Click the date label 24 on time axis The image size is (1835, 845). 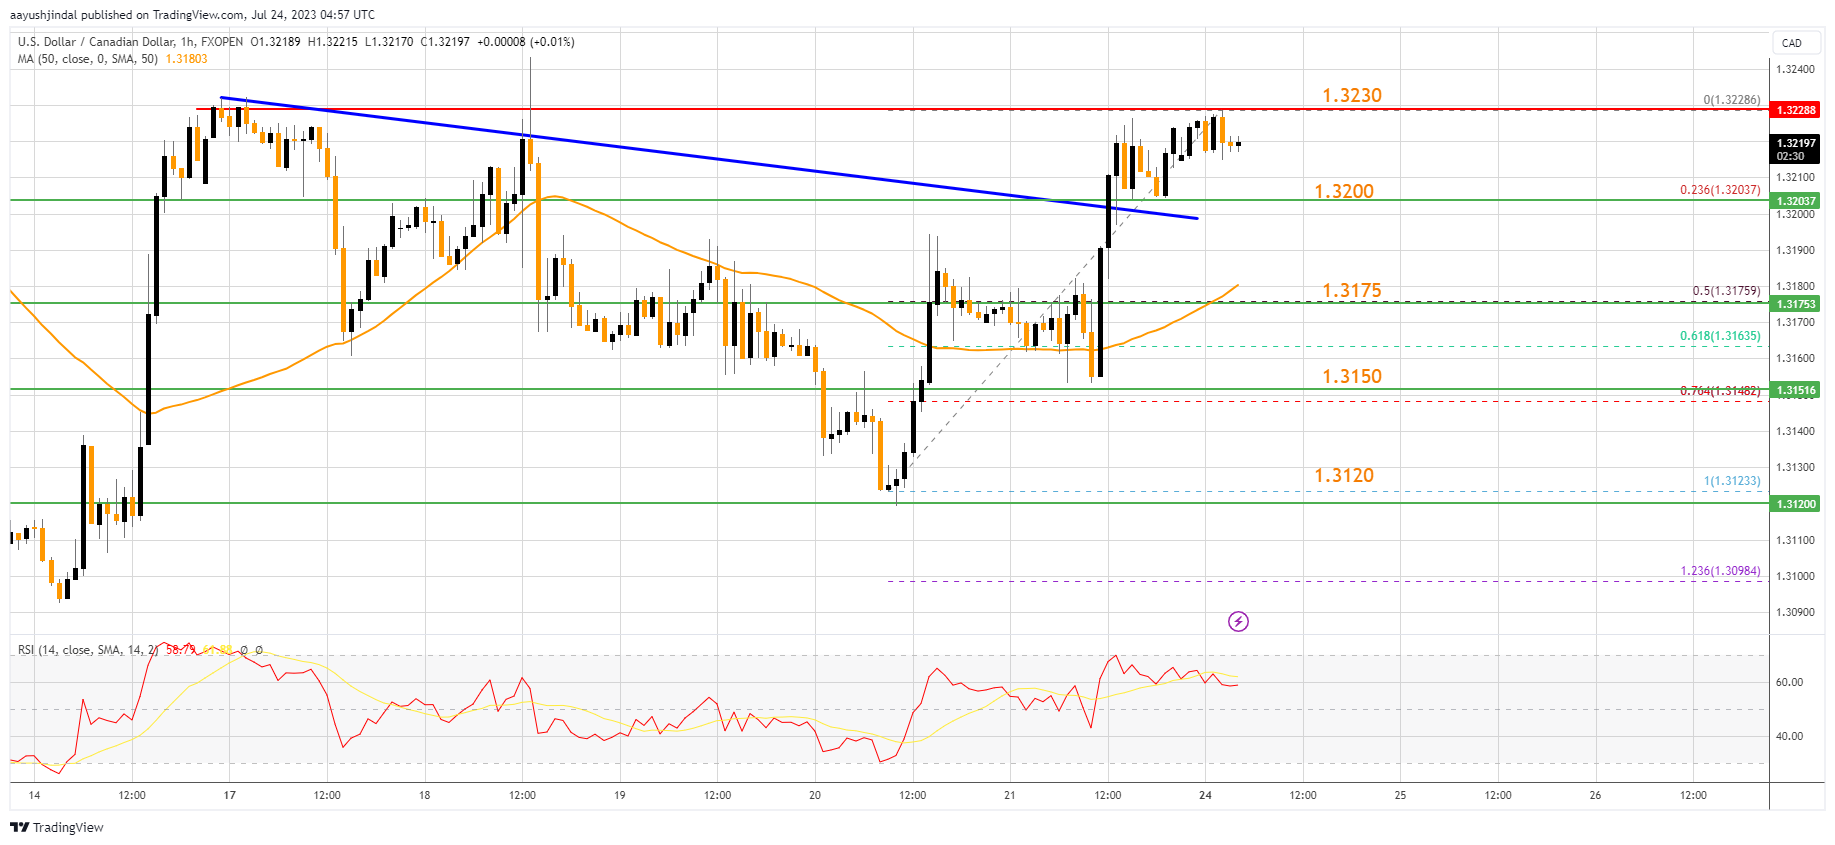tap(1205, 795)
